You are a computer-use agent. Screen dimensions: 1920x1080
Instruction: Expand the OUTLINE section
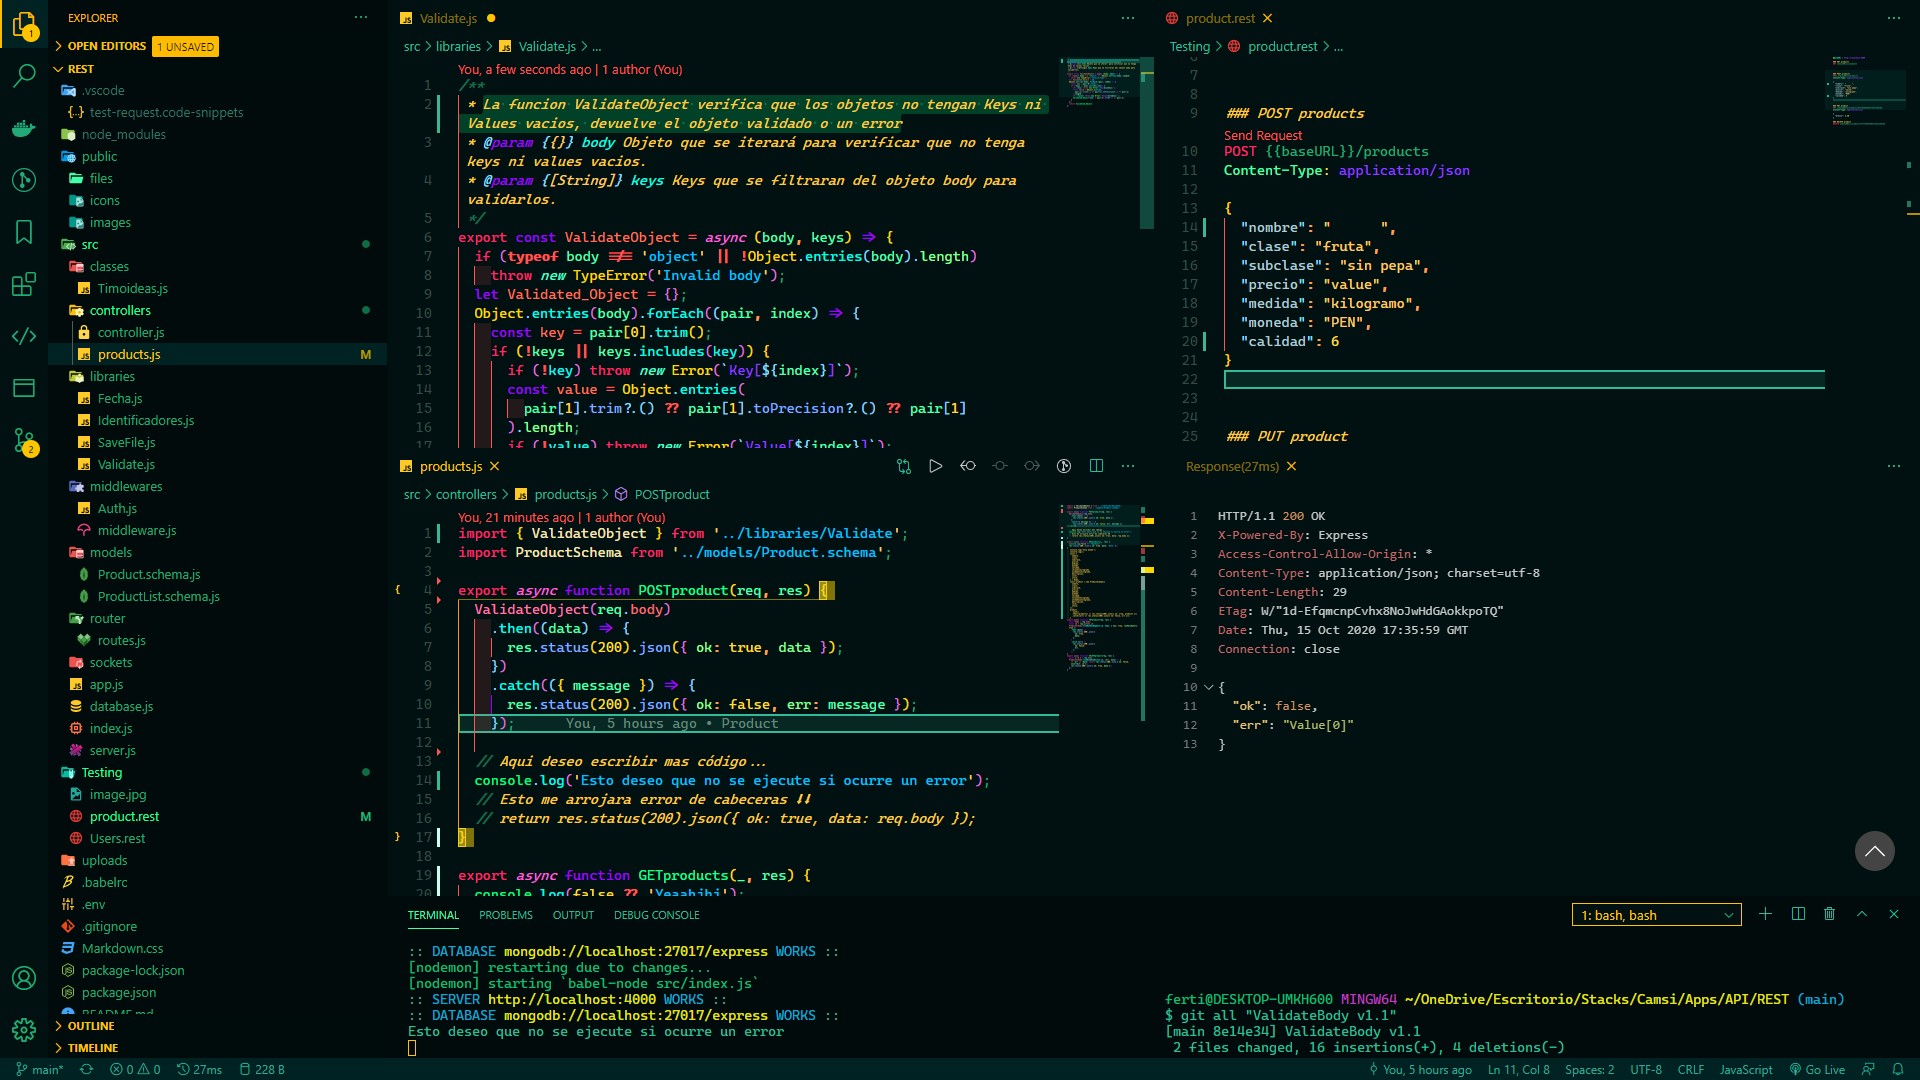(x=90, y=1026)
